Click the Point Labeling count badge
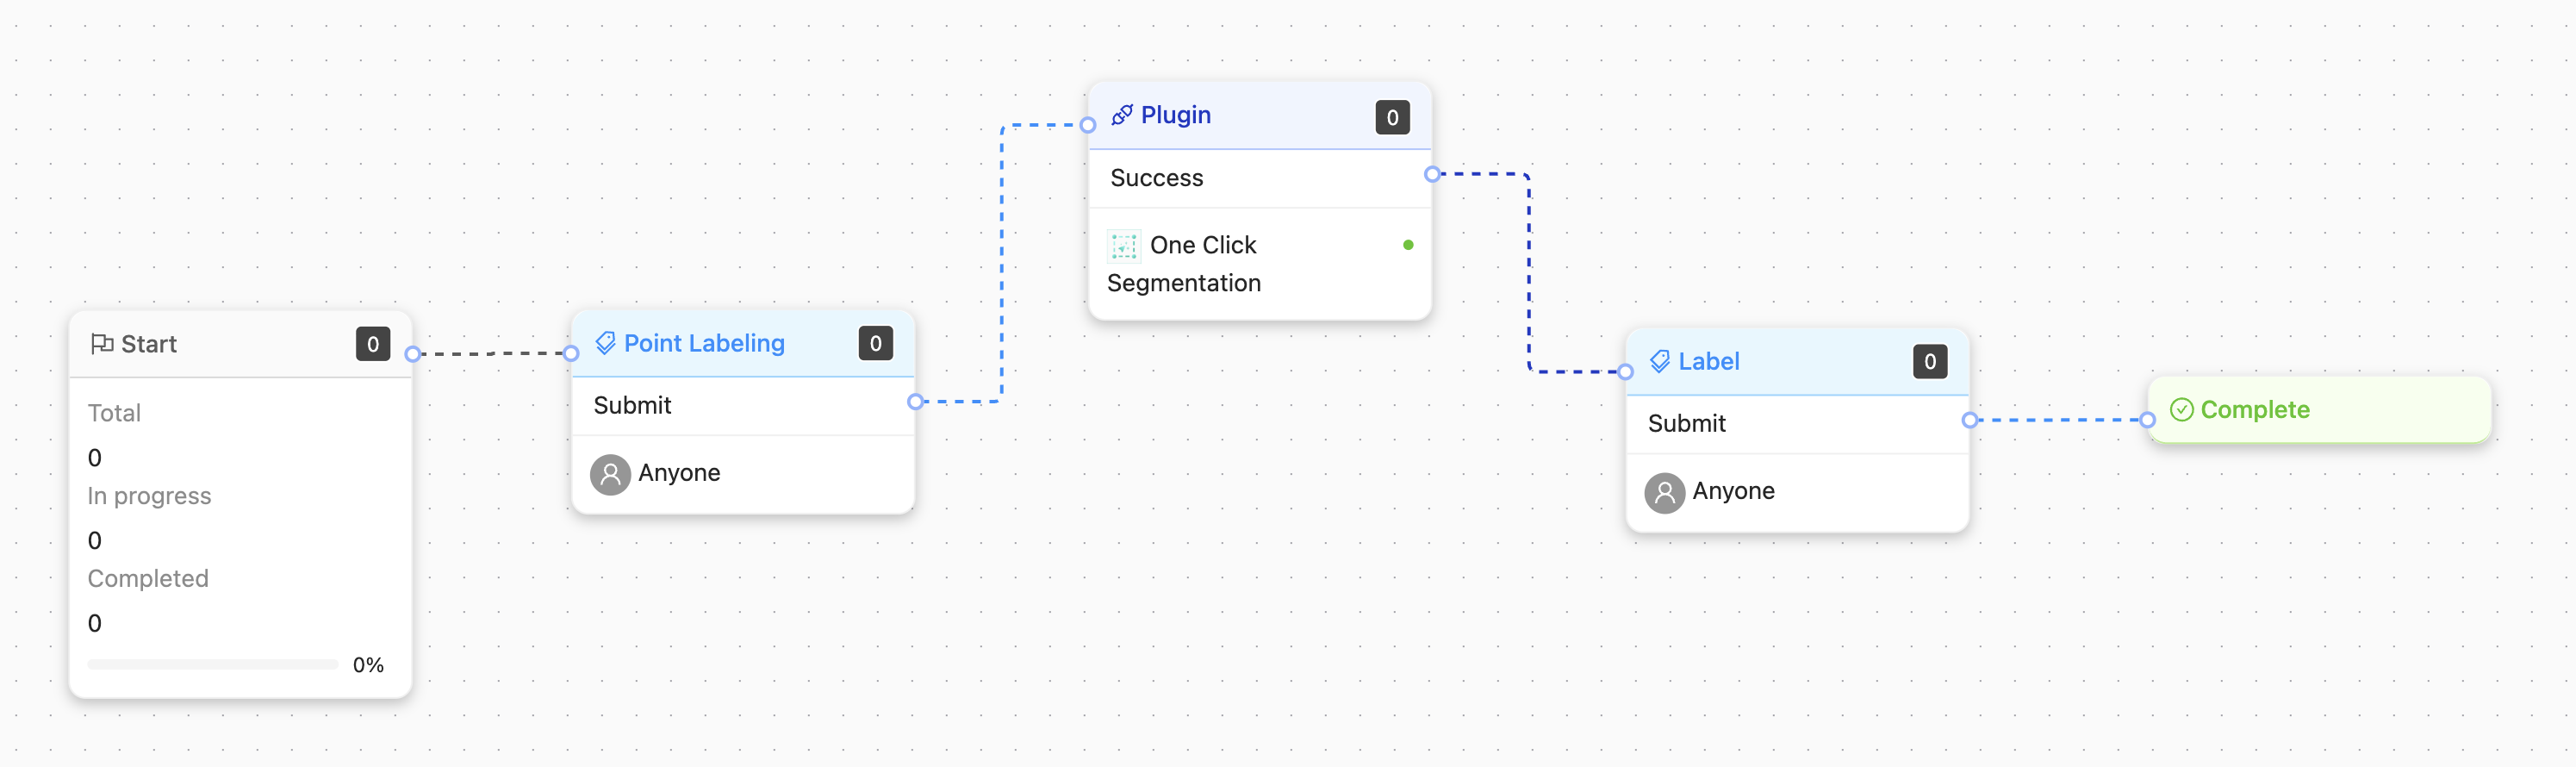The height and width of the screenshot is (767, 2576). [875, 343]
